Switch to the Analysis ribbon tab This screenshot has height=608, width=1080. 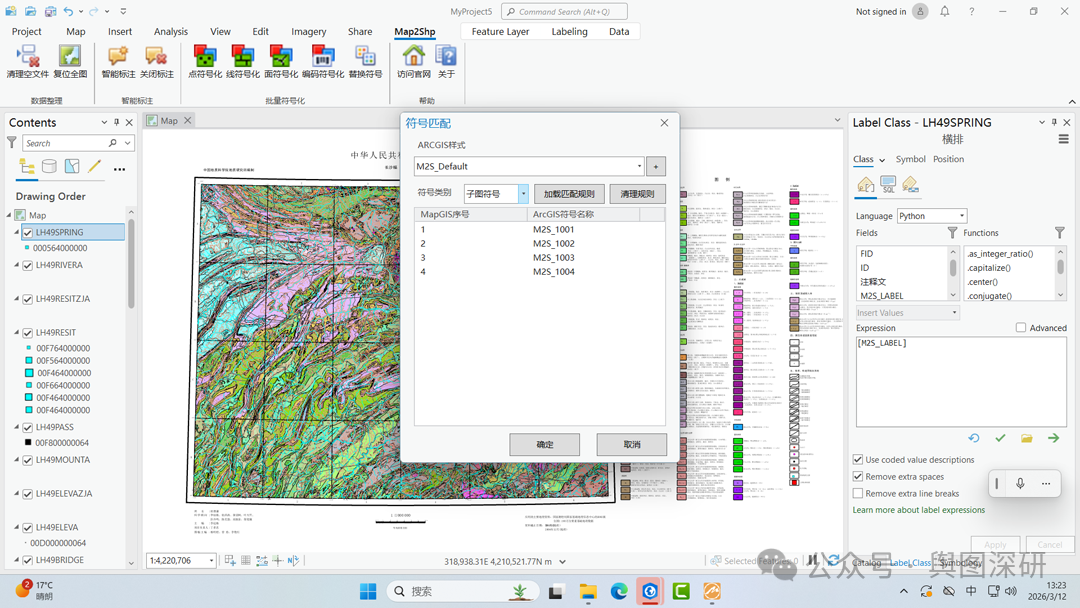click(x=170, y=32)
